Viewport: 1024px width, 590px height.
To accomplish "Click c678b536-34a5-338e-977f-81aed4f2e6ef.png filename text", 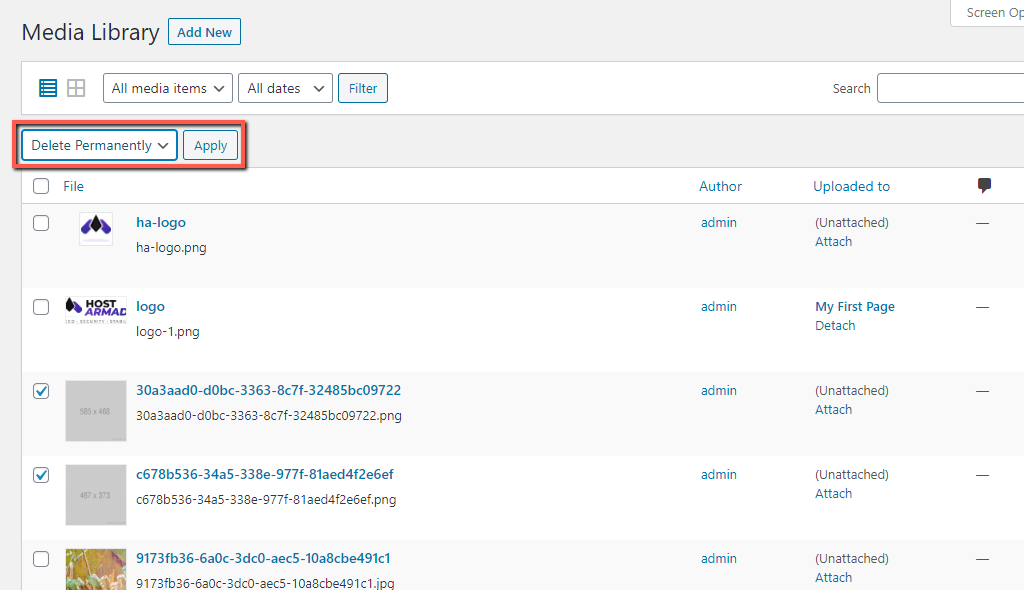I will [266, 500].
